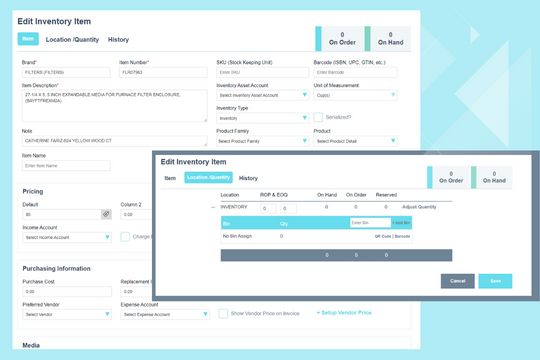Open History tab in back window

pyautogui.click(x=118, y=40)
